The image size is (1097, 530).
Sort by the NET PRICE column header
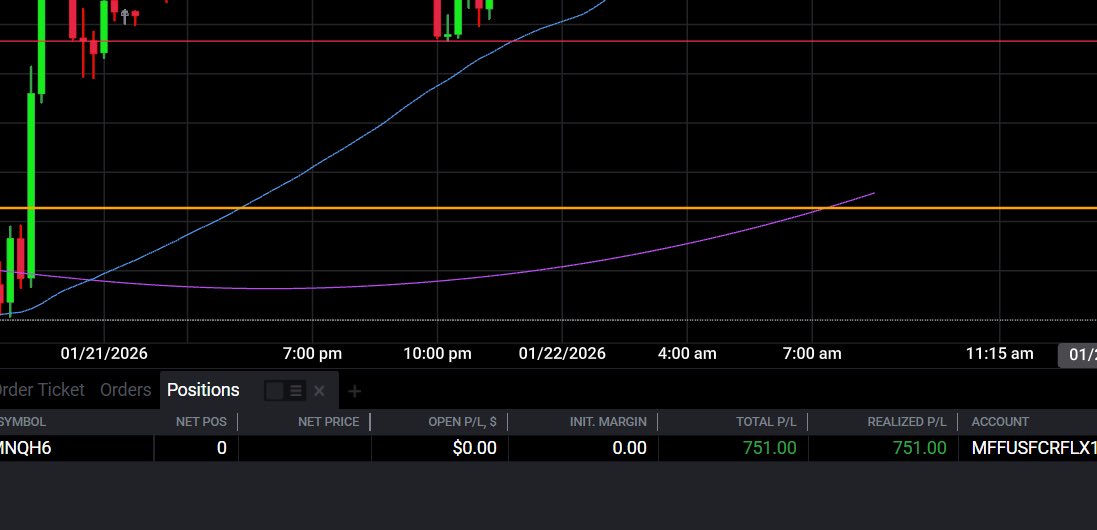328,422
